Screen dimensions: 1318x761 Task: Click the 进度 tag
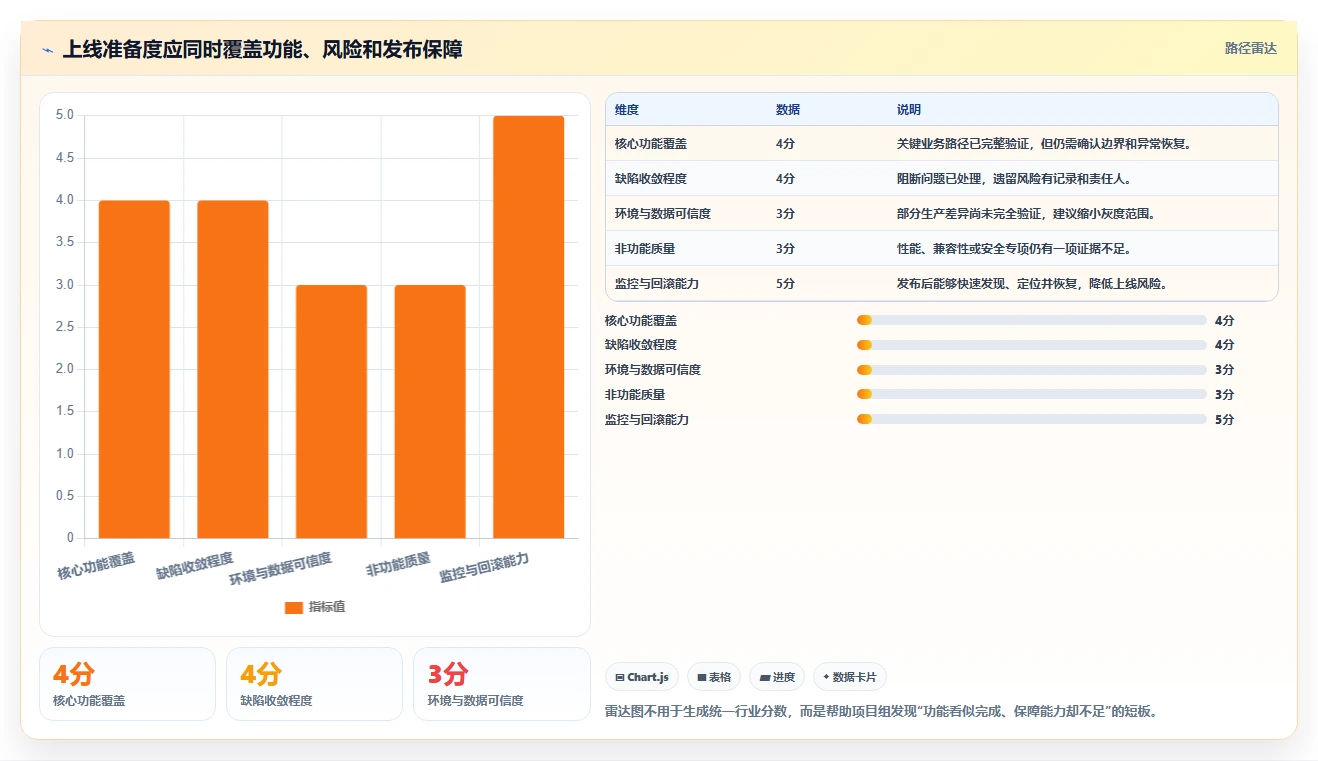click(x=777, y=677)
